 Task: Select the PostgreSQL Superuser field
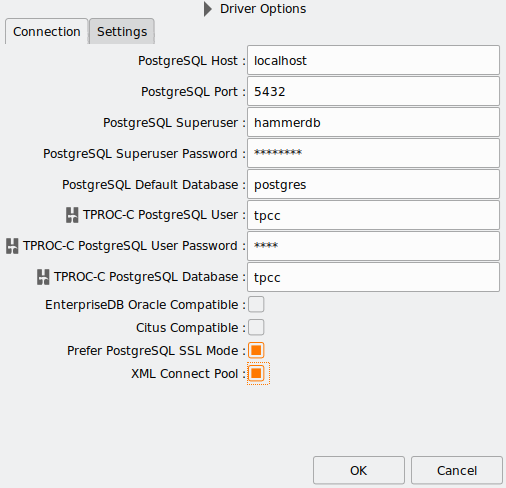[373, 122]
